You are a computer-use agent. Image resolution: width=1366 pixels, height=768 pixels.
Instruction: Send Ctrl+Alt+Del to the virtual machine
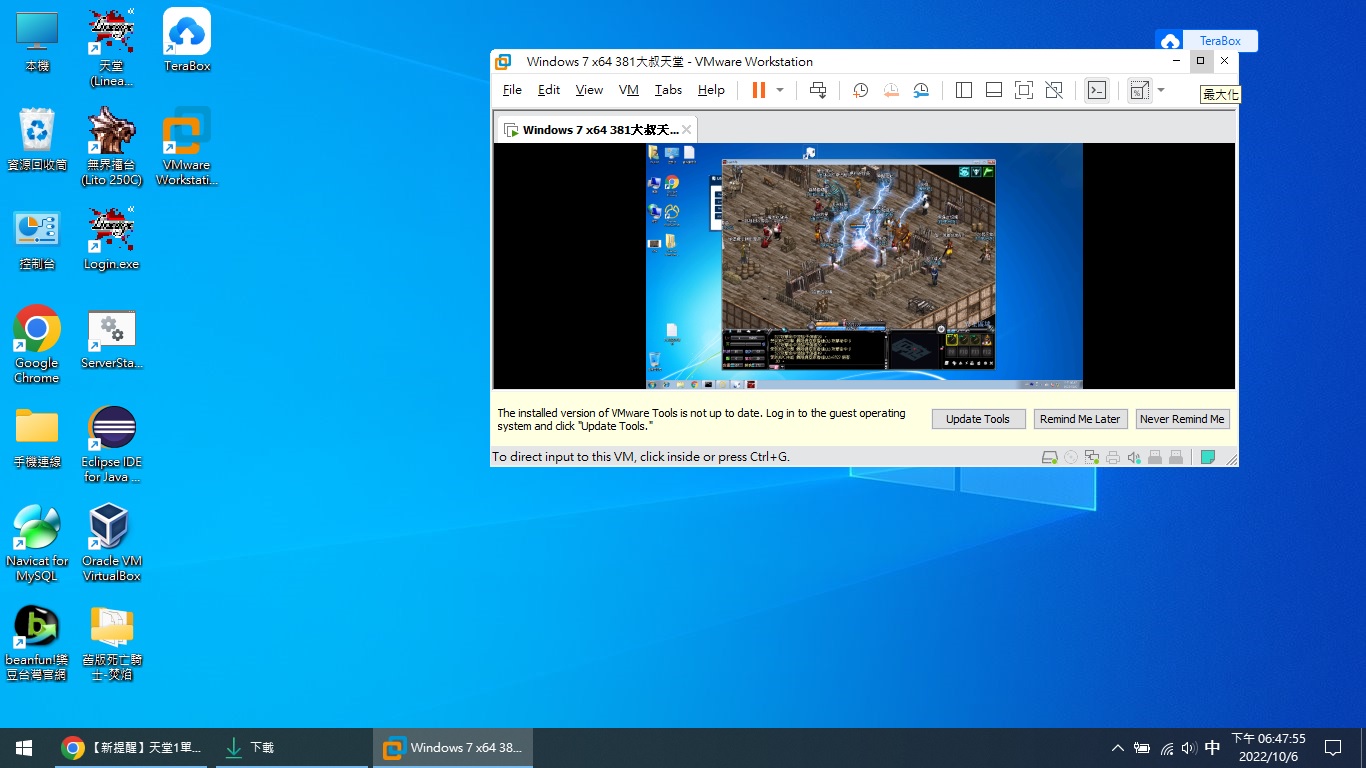pos(818,90)
